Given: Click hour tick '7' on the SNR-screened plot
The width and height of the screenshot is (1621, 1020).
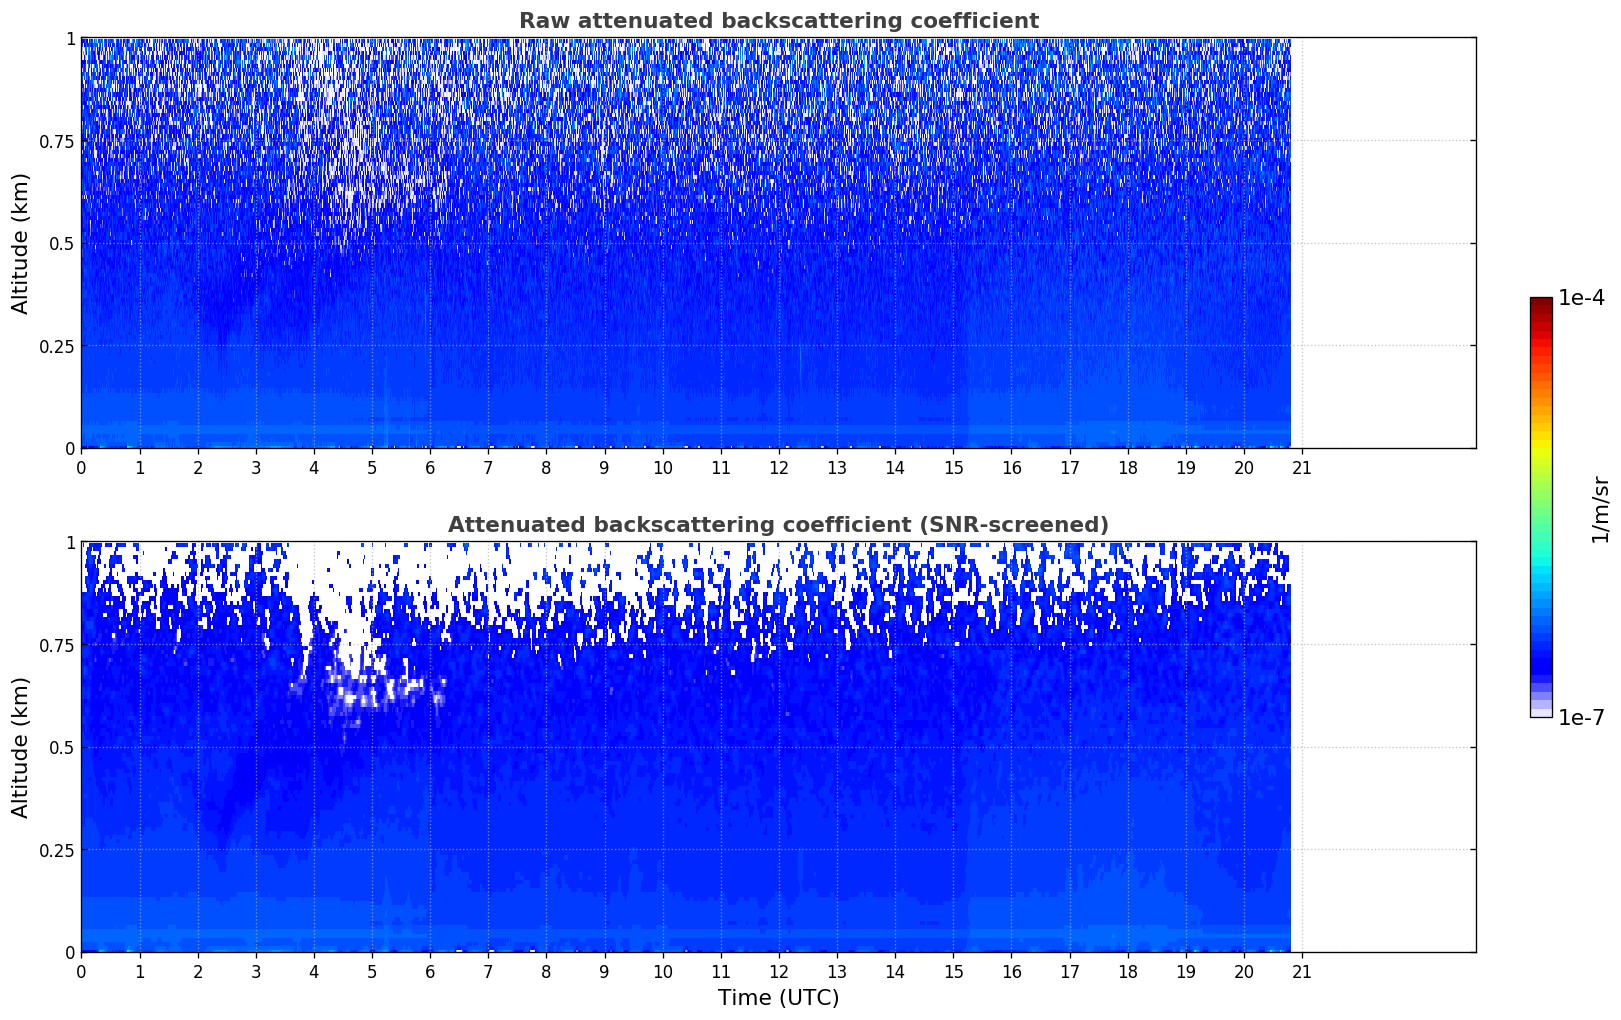Looking at the screenshot, I should 488,971.
